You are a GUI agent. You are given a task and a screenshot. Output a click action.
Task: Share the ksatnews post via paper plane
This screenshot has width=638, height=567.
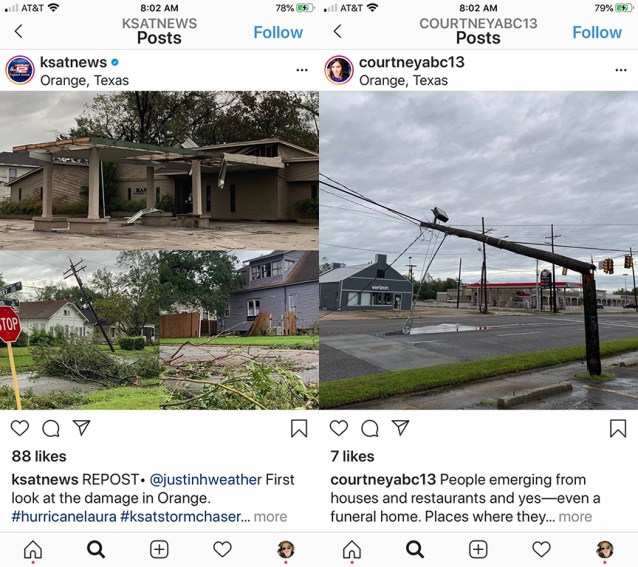(x=81, y=427)
